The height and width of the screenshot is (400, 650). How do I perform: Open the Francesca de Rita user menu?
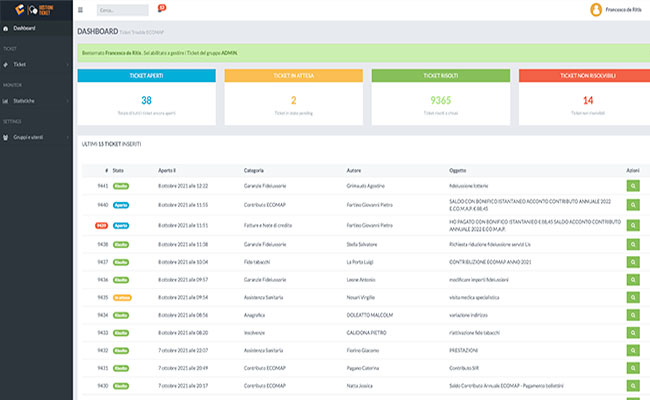(x=623, y=10)
